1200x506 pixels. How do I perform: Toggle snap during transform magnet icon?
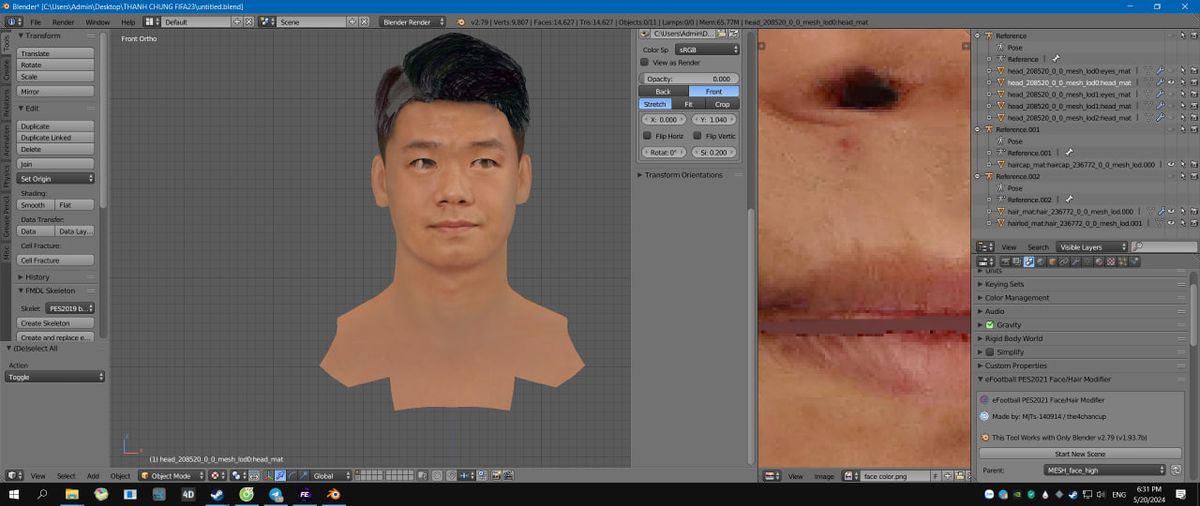click(x=450, y=476)
